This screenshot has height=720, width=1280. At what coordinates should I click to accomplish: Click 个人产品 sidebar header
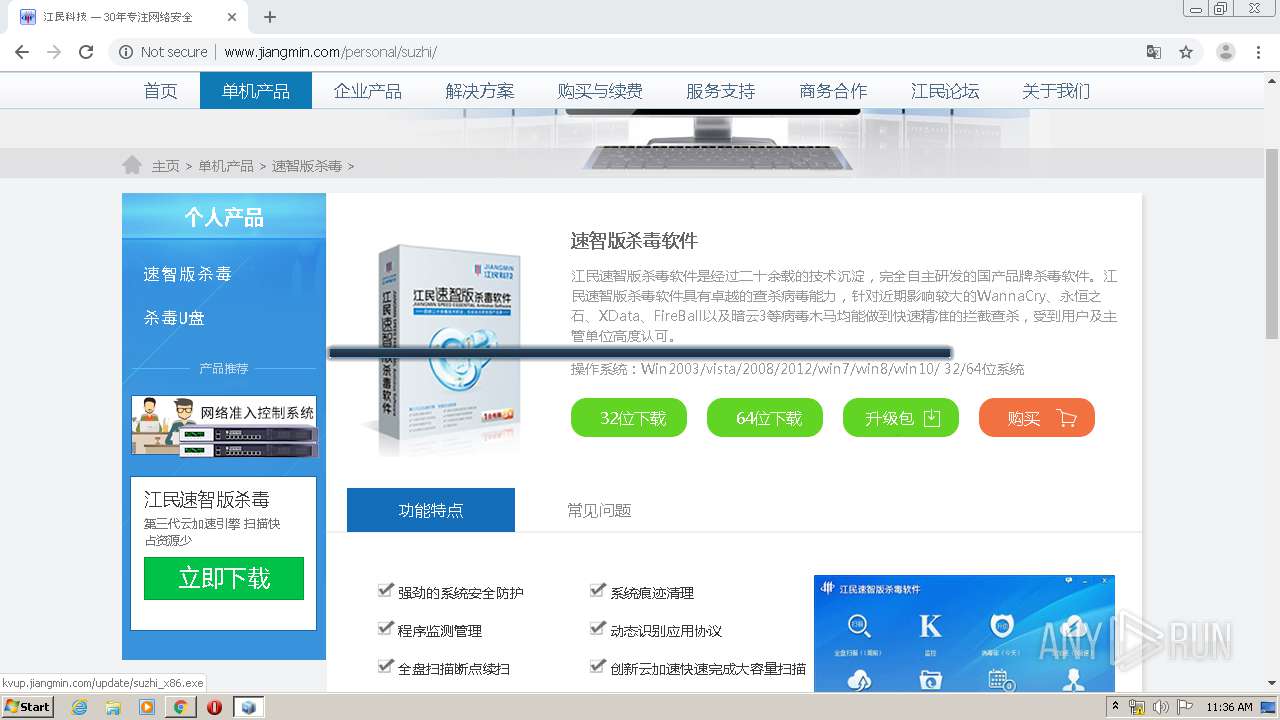click(x=224, y=217)
